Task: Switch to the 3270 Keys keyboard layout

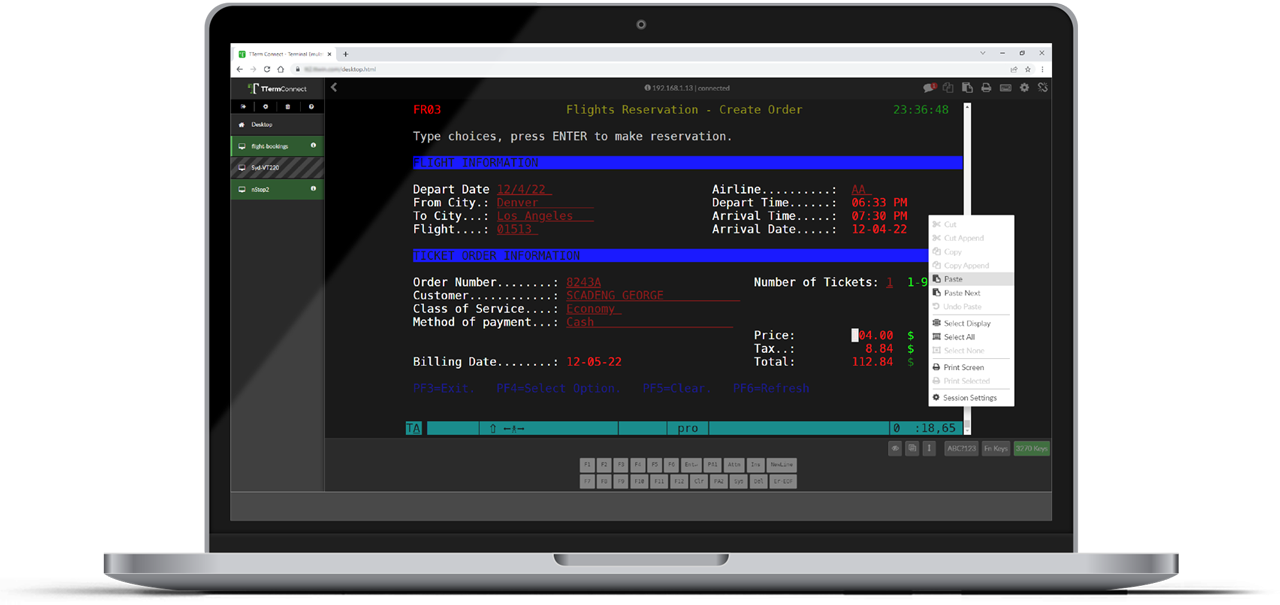Action: 1031,449
